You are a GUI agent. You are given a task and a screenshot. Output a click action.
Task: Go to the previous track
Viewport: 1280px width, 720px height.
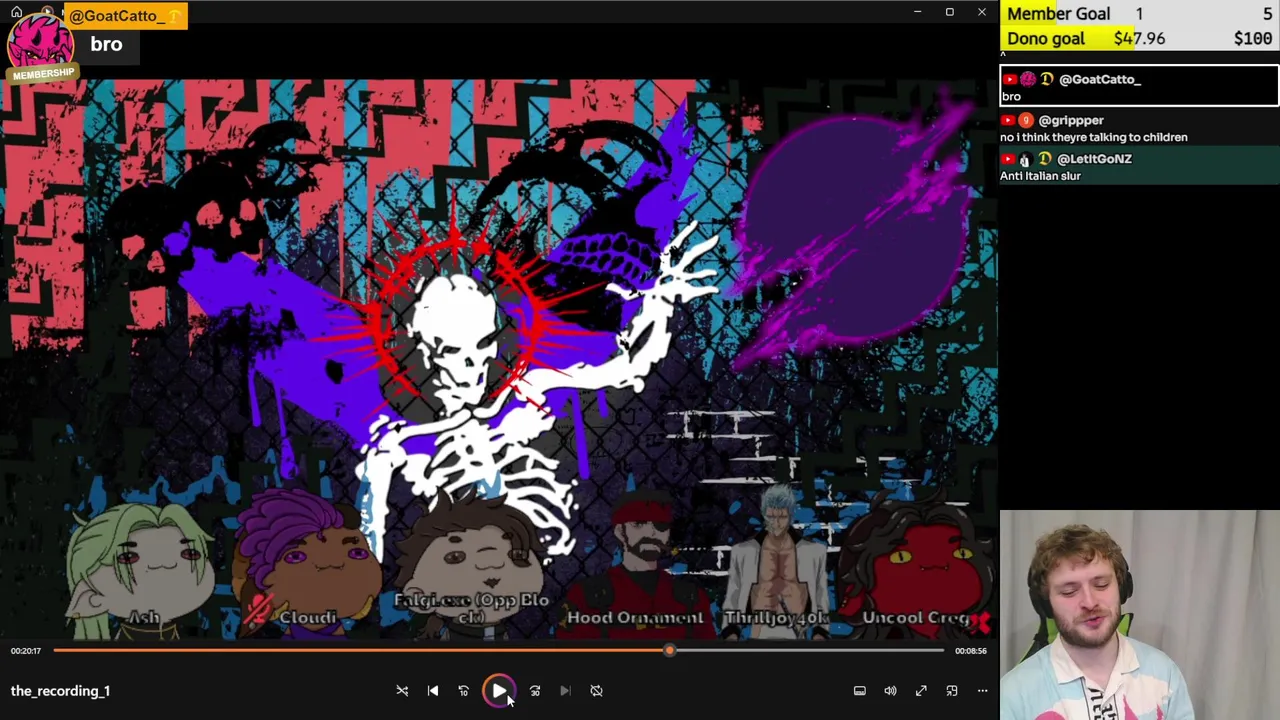(433, 691)
